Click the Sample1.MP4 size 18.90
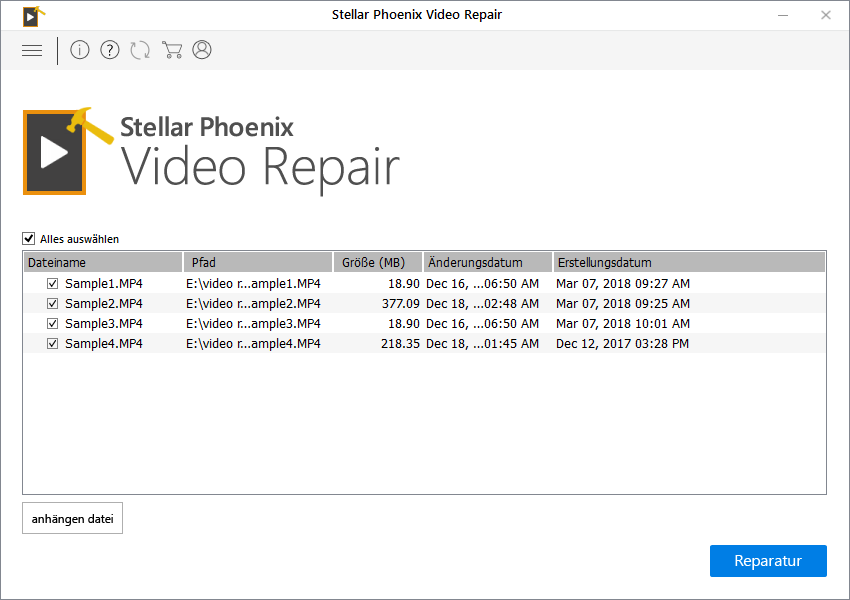The image size is (850, 600). (x=404, y=283)
